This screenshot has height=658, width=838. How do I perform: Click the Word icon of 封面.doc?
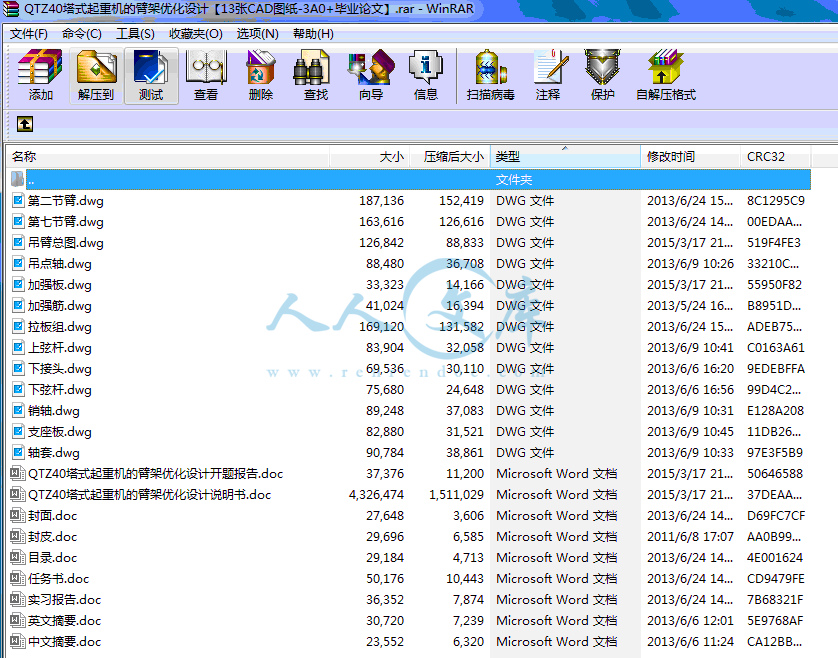pyautogui.click(x=18, y=515)
